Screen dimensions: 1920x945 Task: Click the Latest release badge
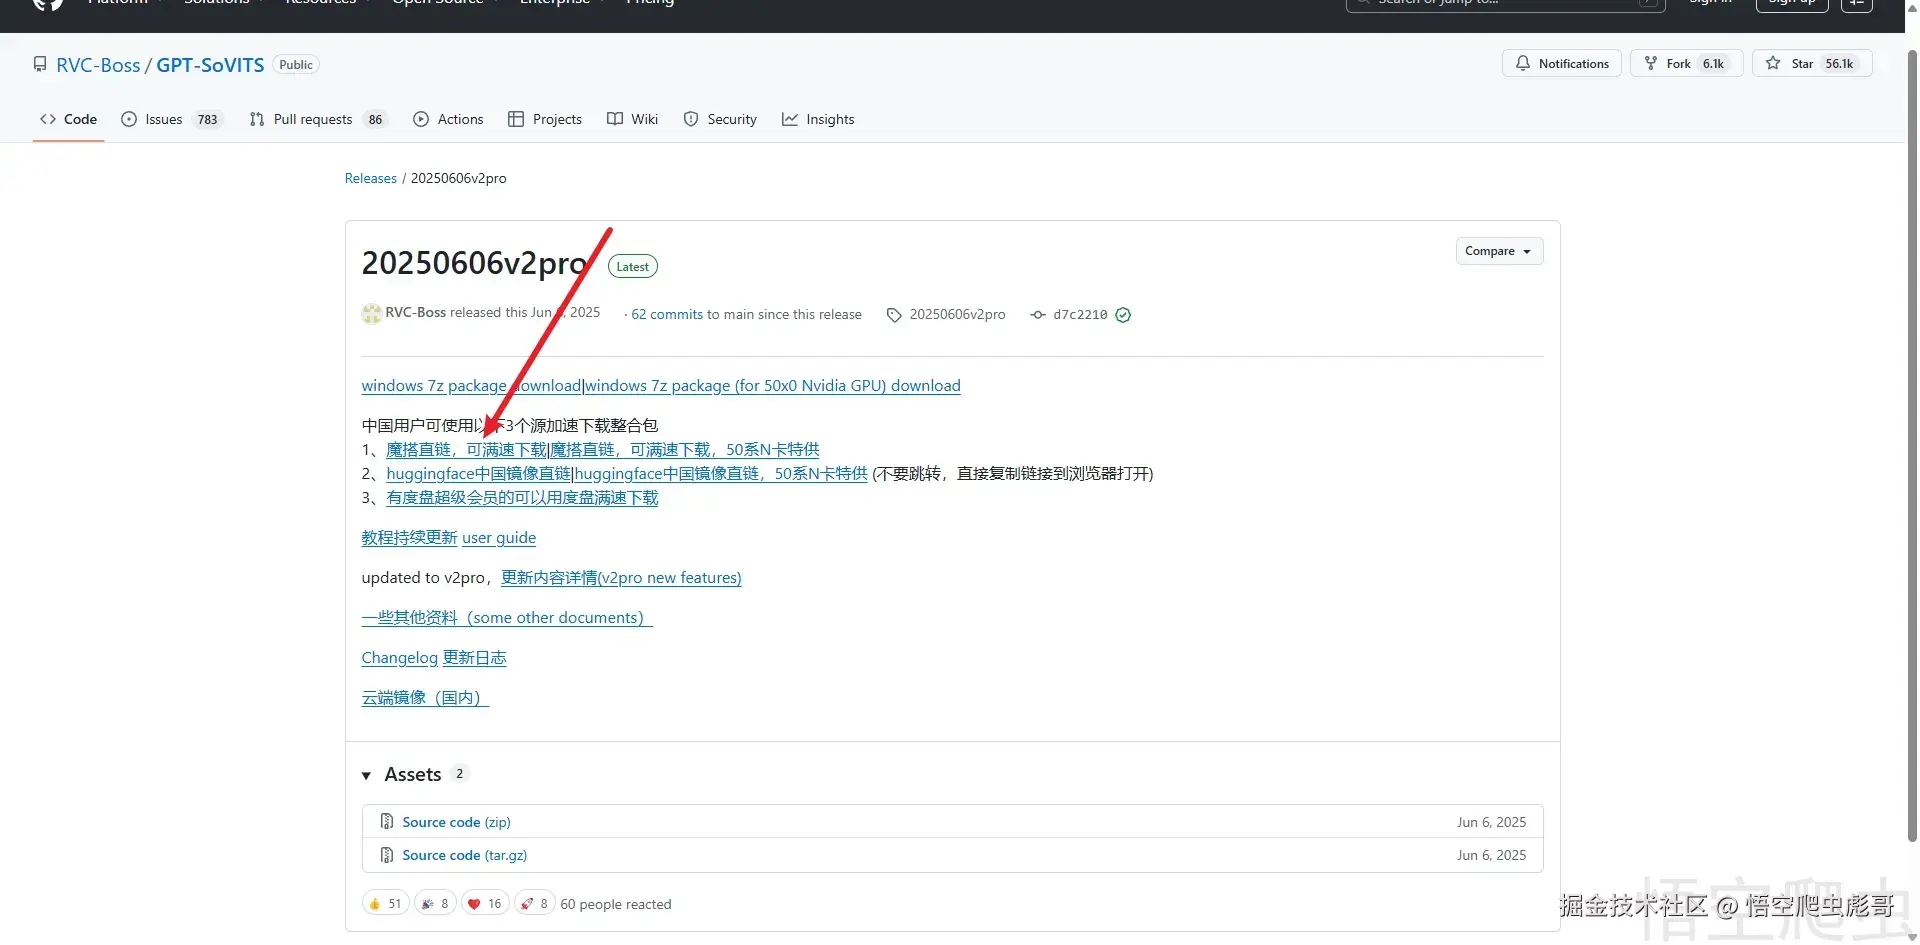pyautogui.click(x=633, y=267)
